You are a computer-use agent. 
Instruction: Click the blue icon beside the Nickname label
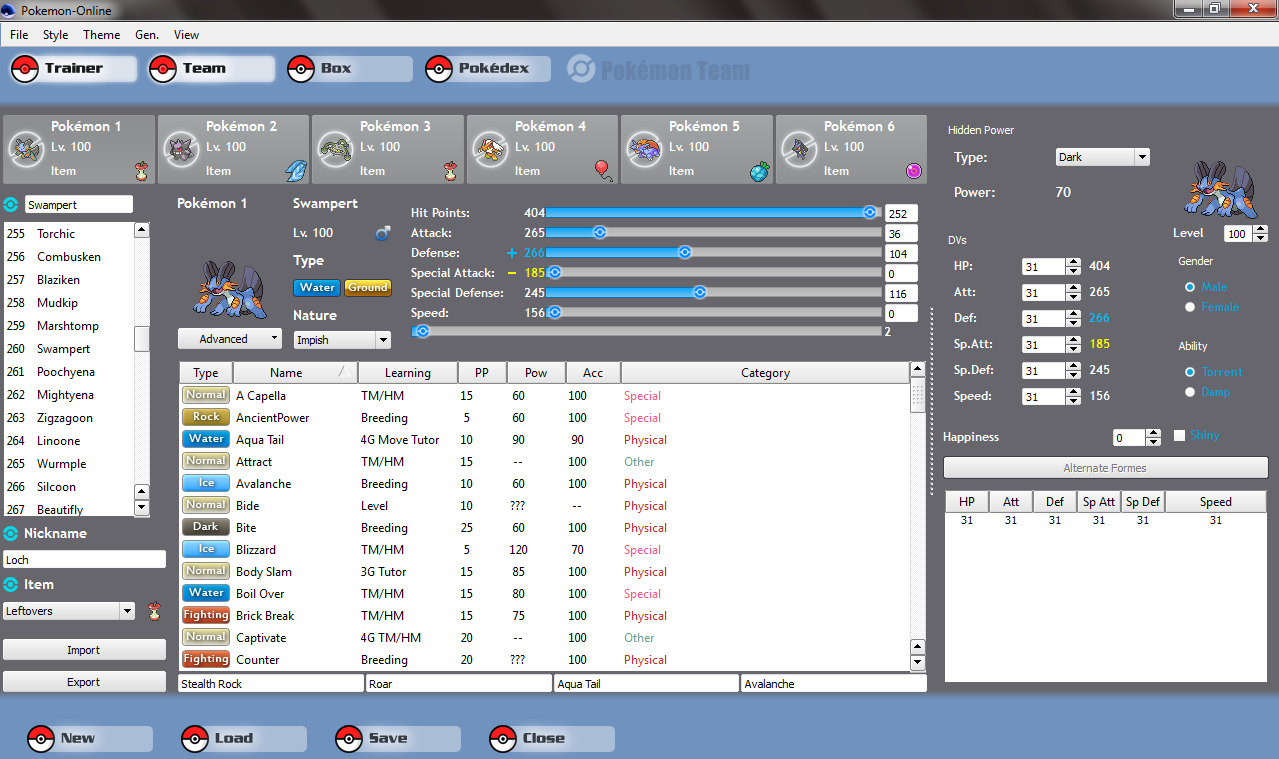point(11,533)
